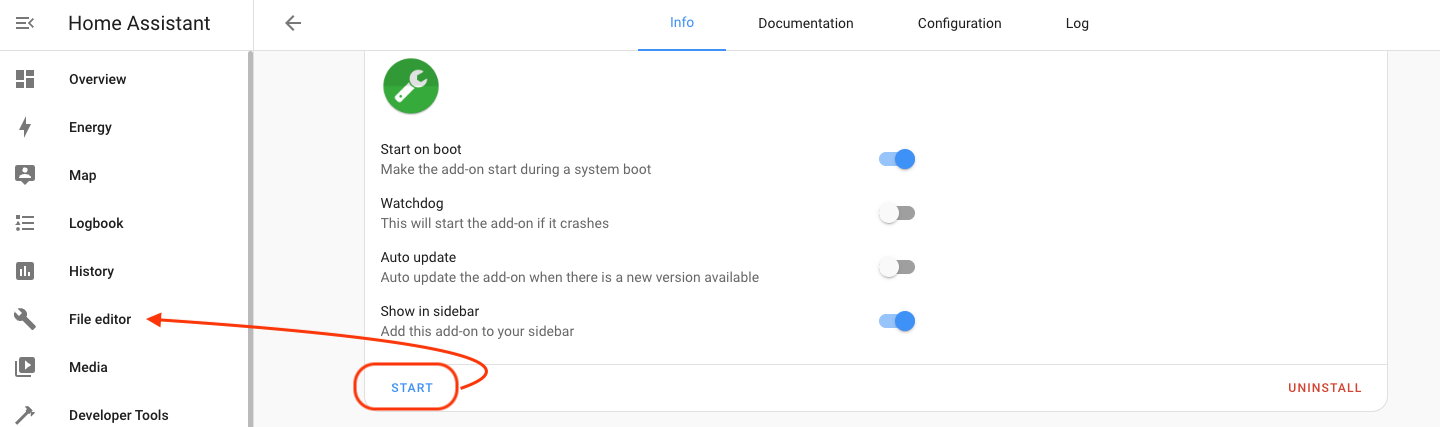Turn on the Auto update switch
The image size is (1440, 427).
(897, 267)
